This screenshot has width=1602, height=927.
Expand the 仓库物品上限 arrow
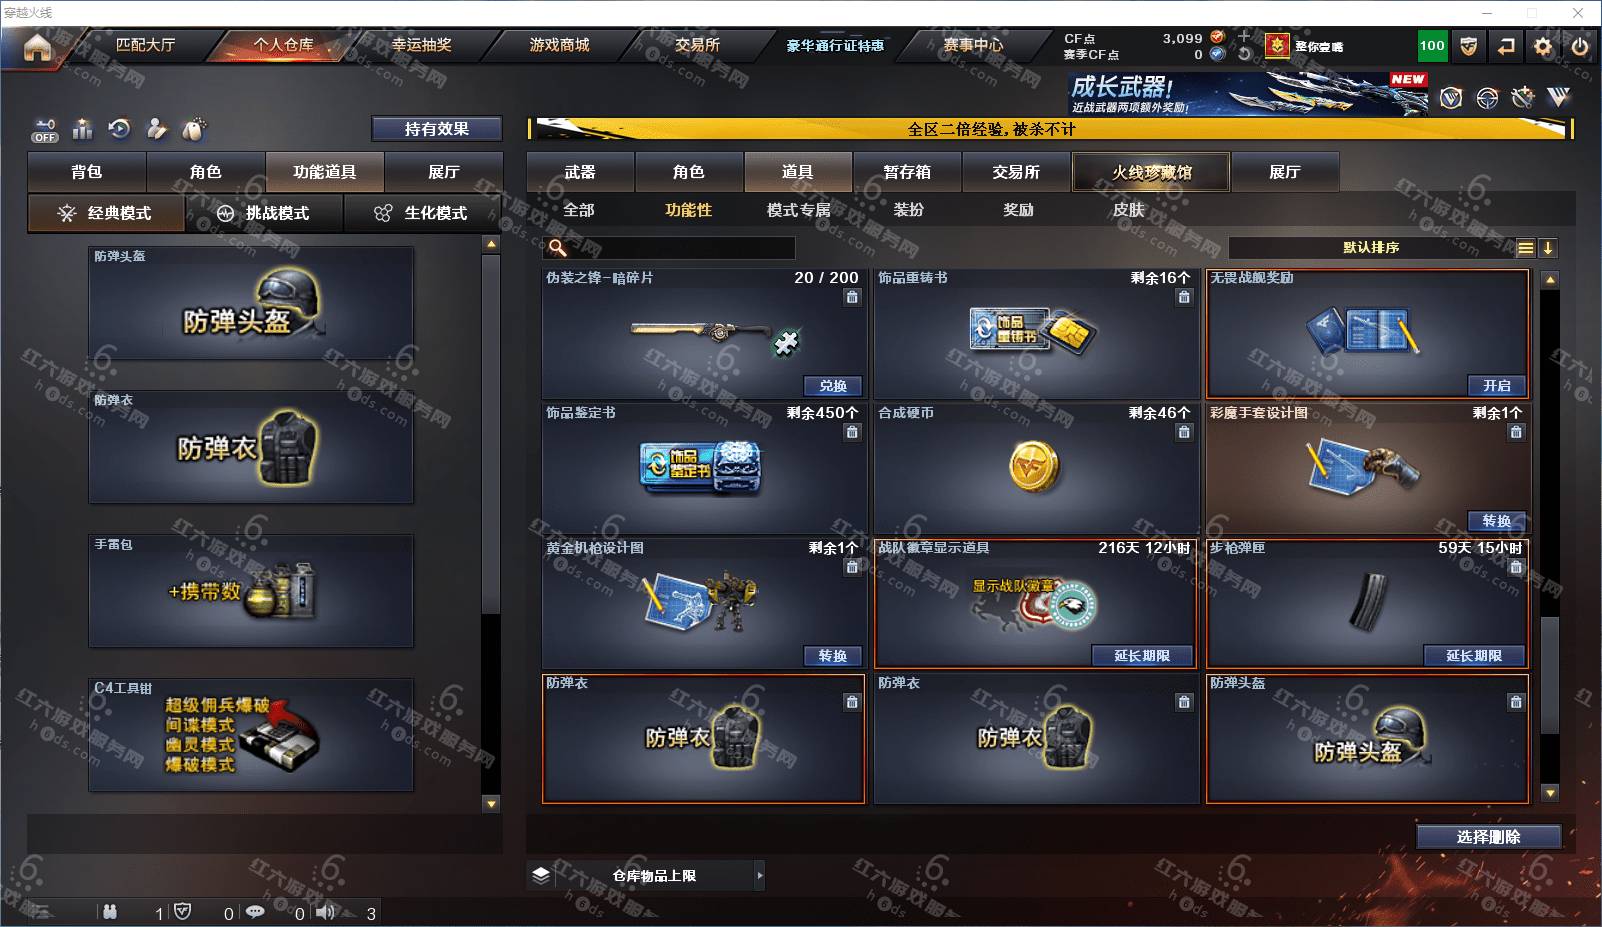pyautogui.click(x=760, y=876)
